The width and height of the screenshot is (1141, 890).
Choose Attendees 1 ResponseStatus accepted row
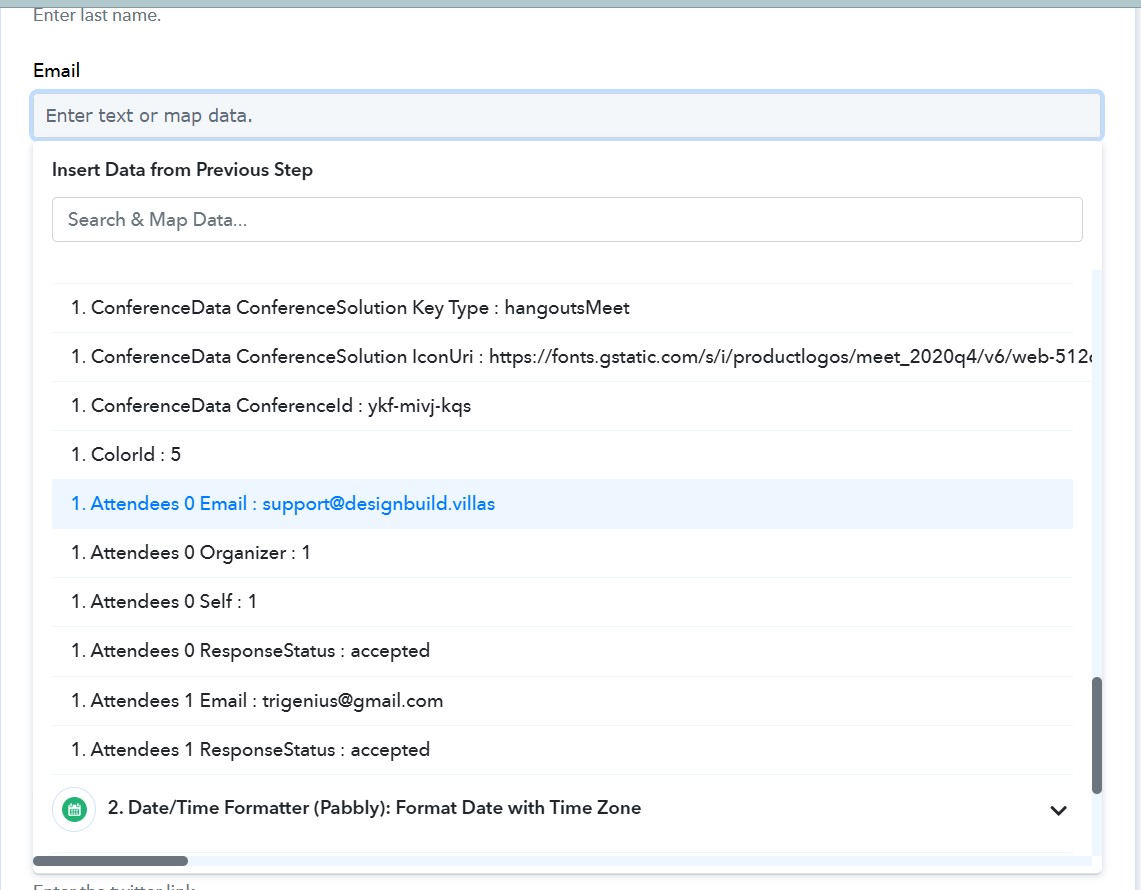tap(562, 750)
